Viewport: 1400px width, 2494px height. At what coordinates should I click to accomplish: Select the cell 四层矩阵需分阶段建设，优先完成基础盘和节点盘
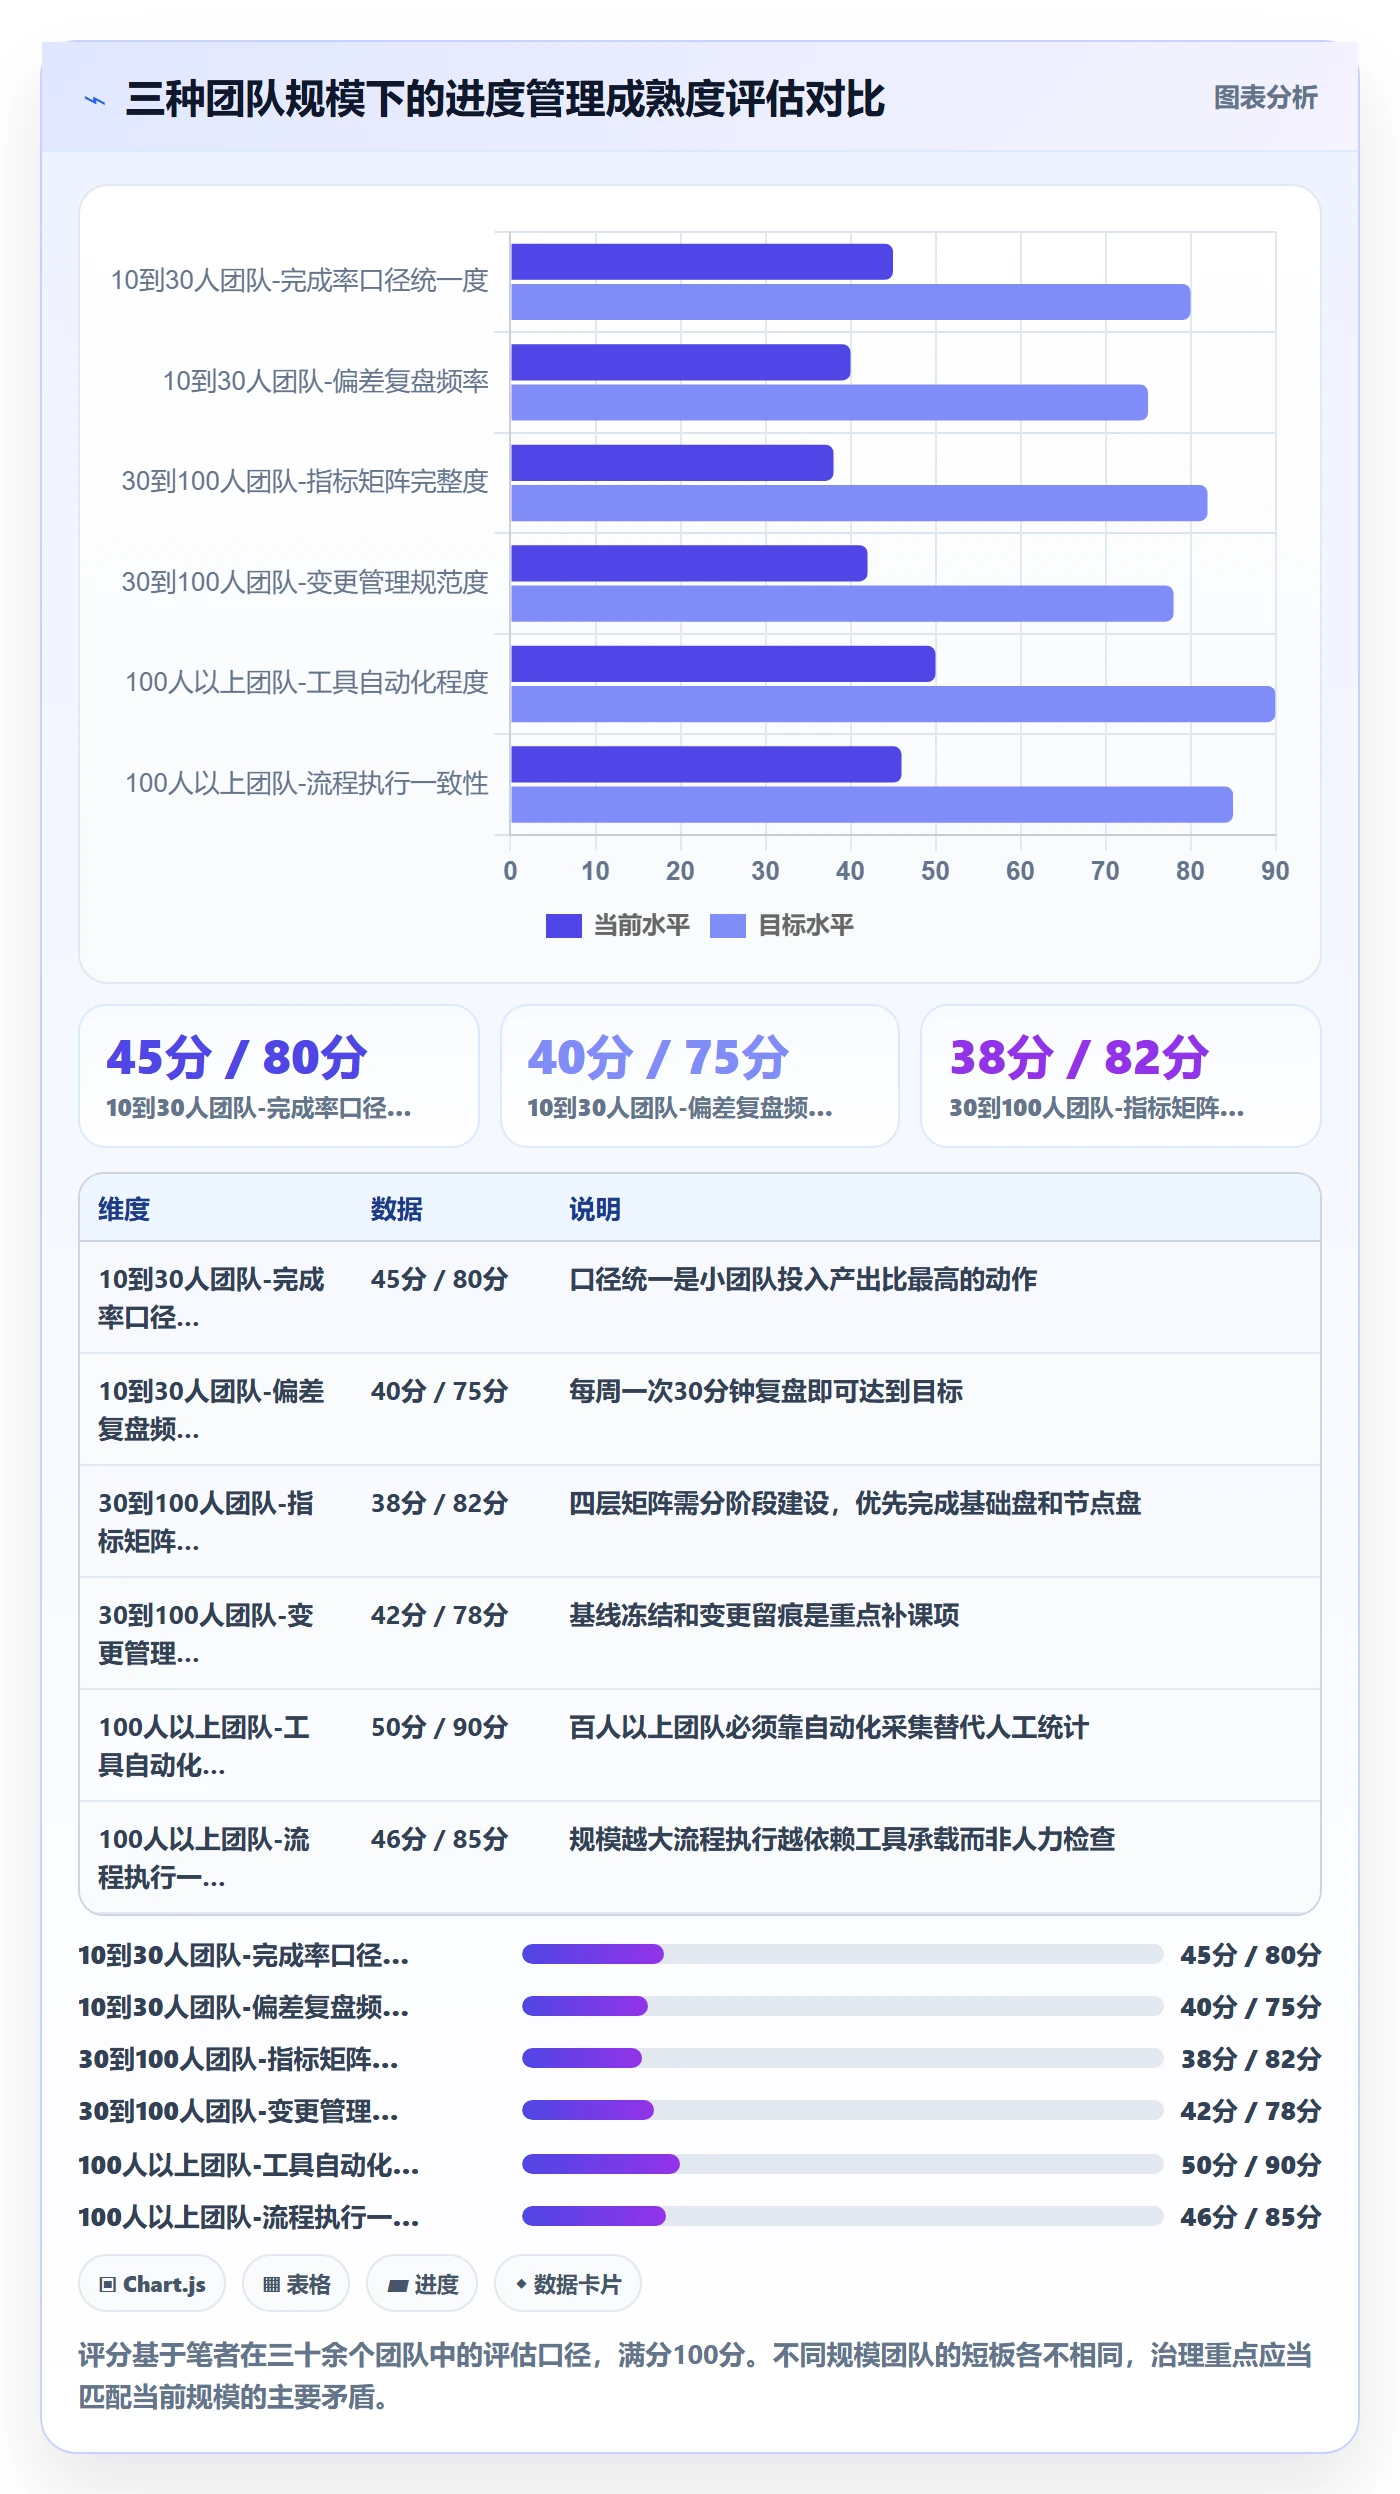tap(855, 1503)
